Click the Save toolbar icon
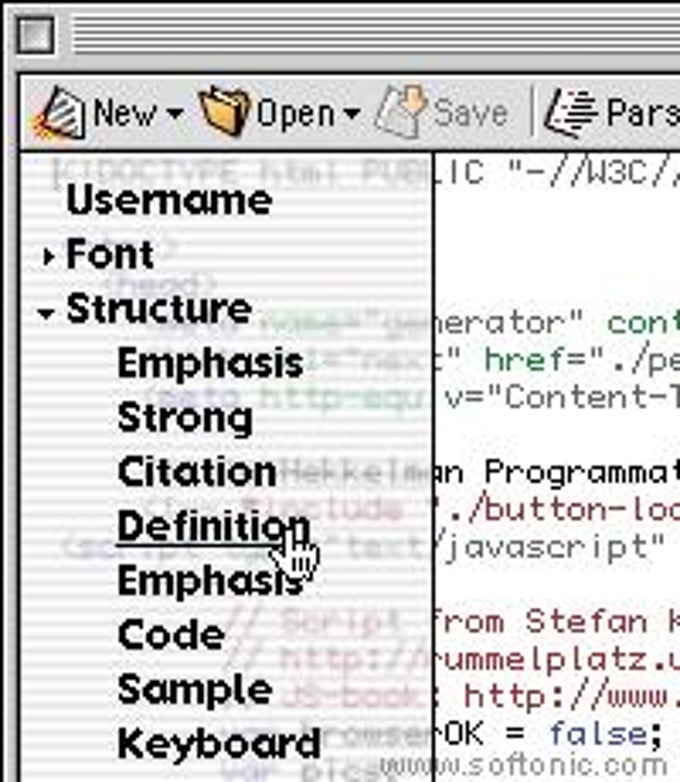 point(400,111)
